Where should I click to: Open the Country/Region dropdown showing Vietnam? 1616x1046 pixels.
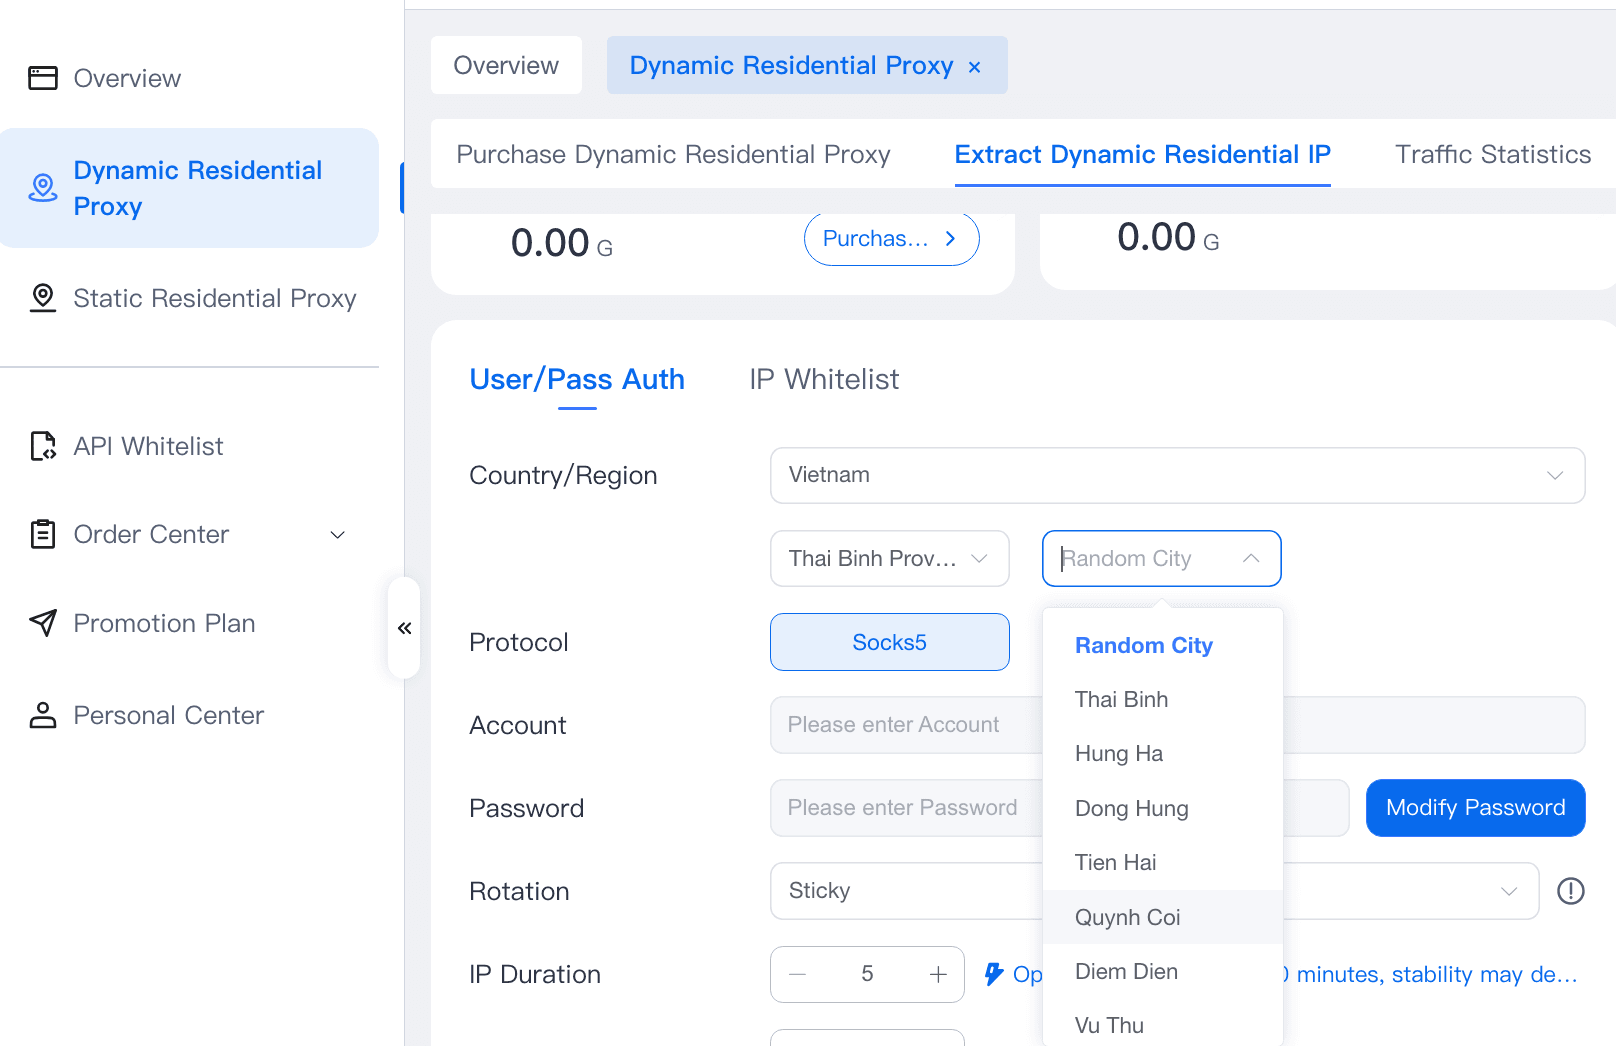click(x=1176, y=475)
